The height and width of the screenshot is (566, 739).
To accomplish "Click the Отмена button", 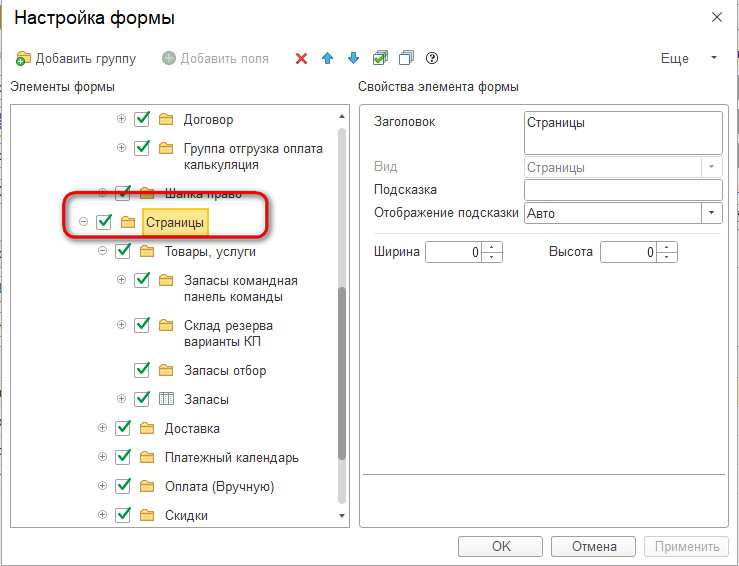I will point(593,546).
